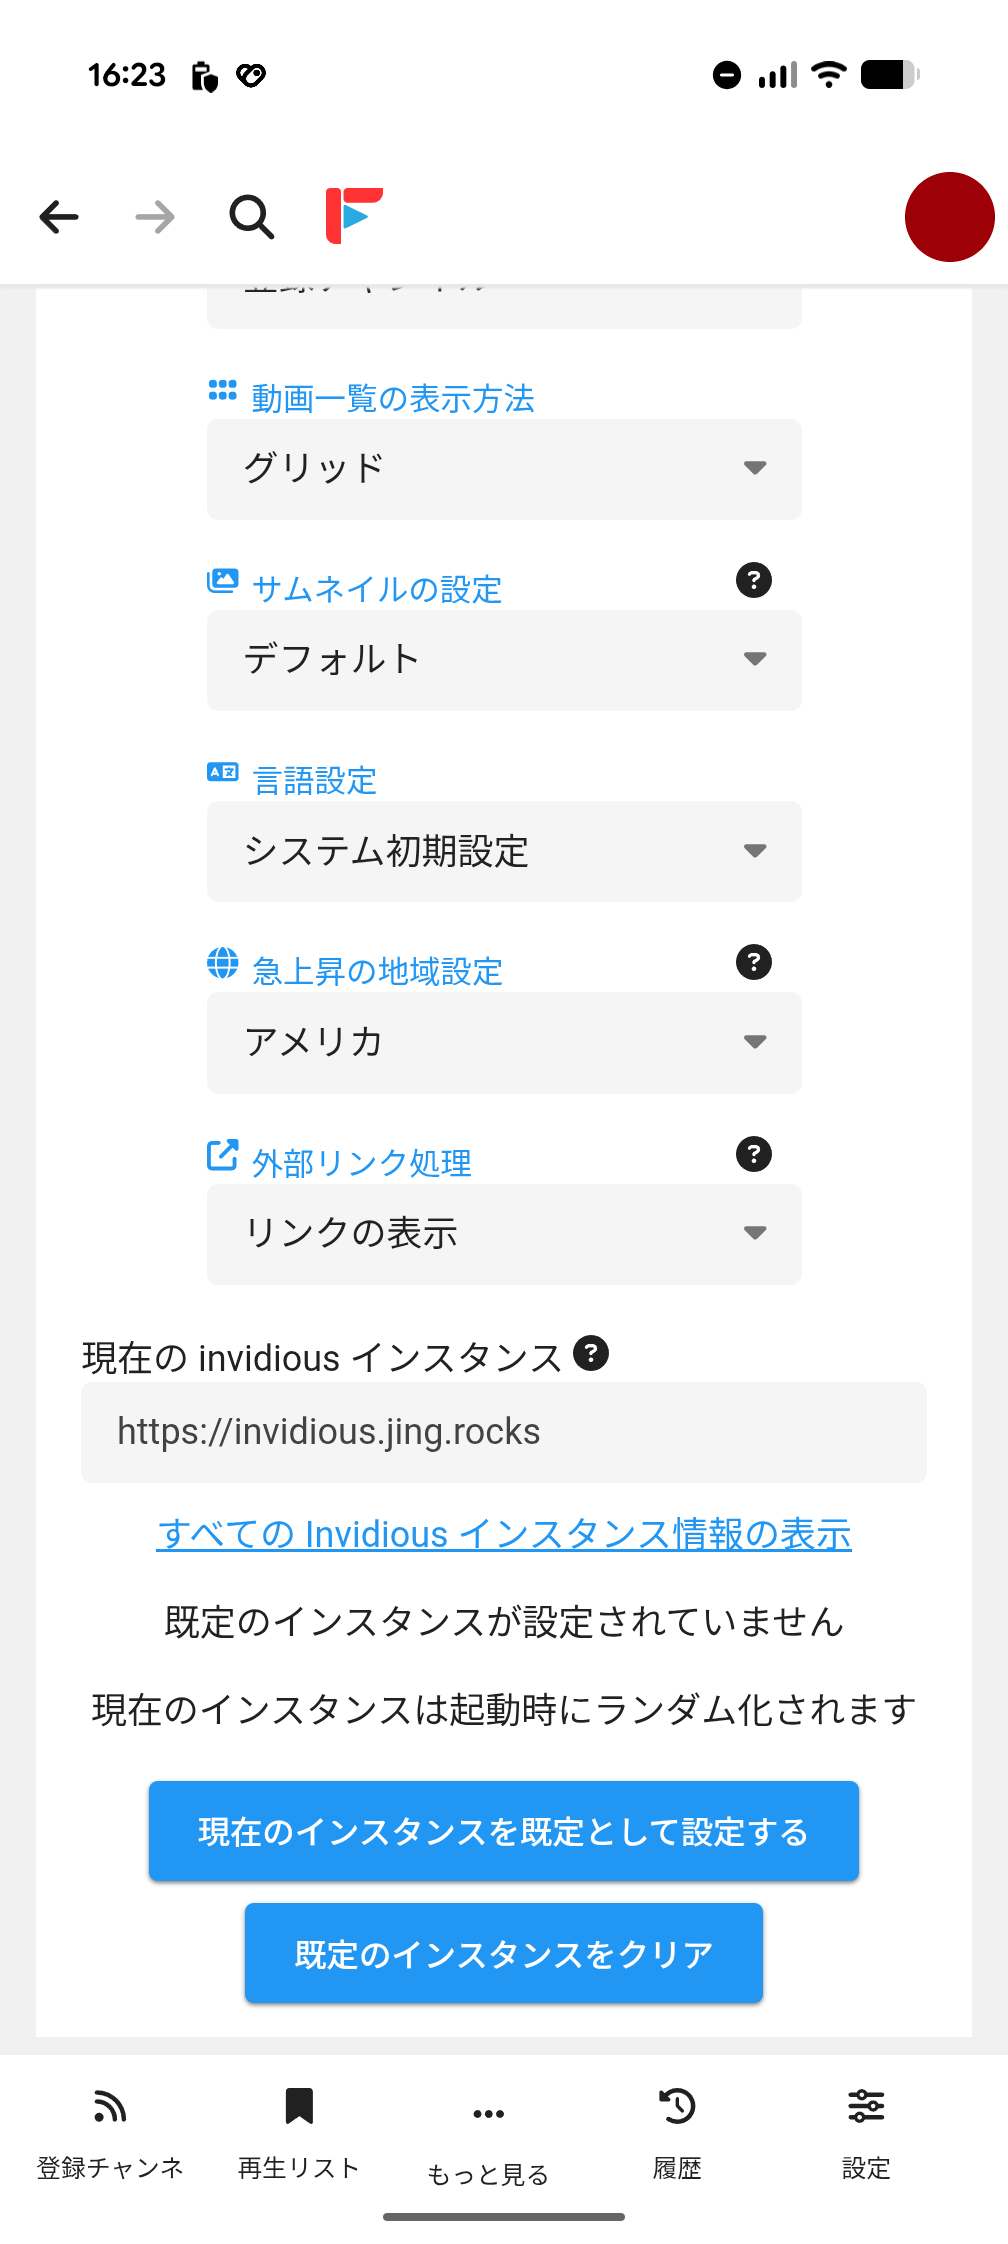Tap the back arrow icon
The height and width of the screenshot is (2244, 1008).
pyautogui.click(x=59, y=217)
